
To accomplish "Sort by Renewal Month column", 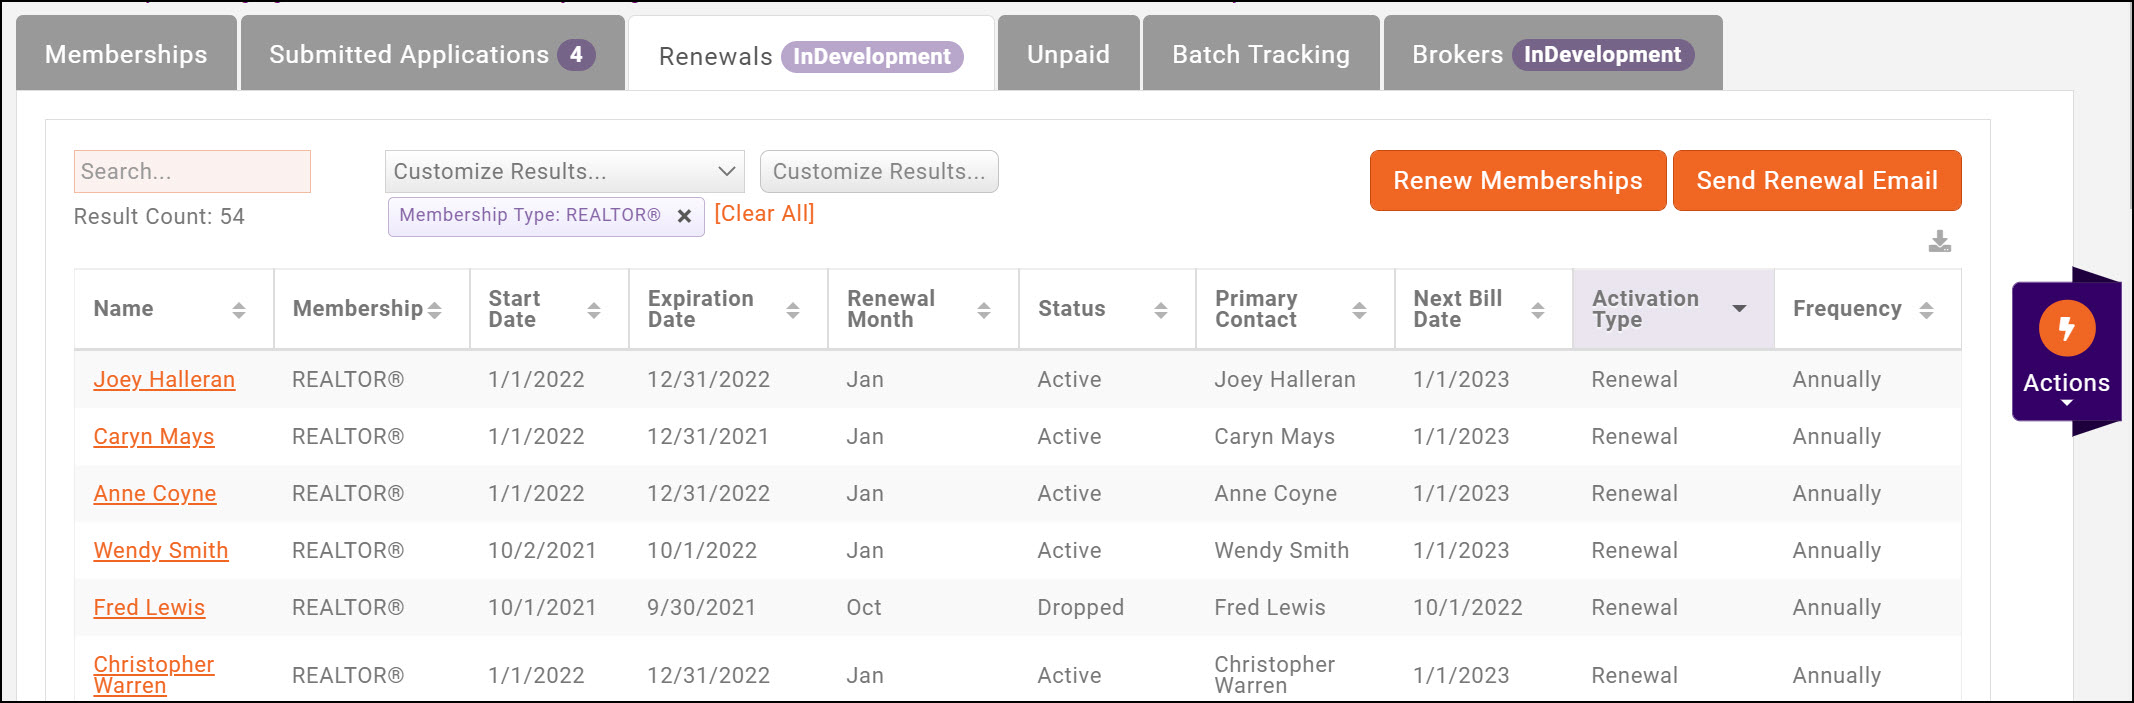I will (983, 310).
